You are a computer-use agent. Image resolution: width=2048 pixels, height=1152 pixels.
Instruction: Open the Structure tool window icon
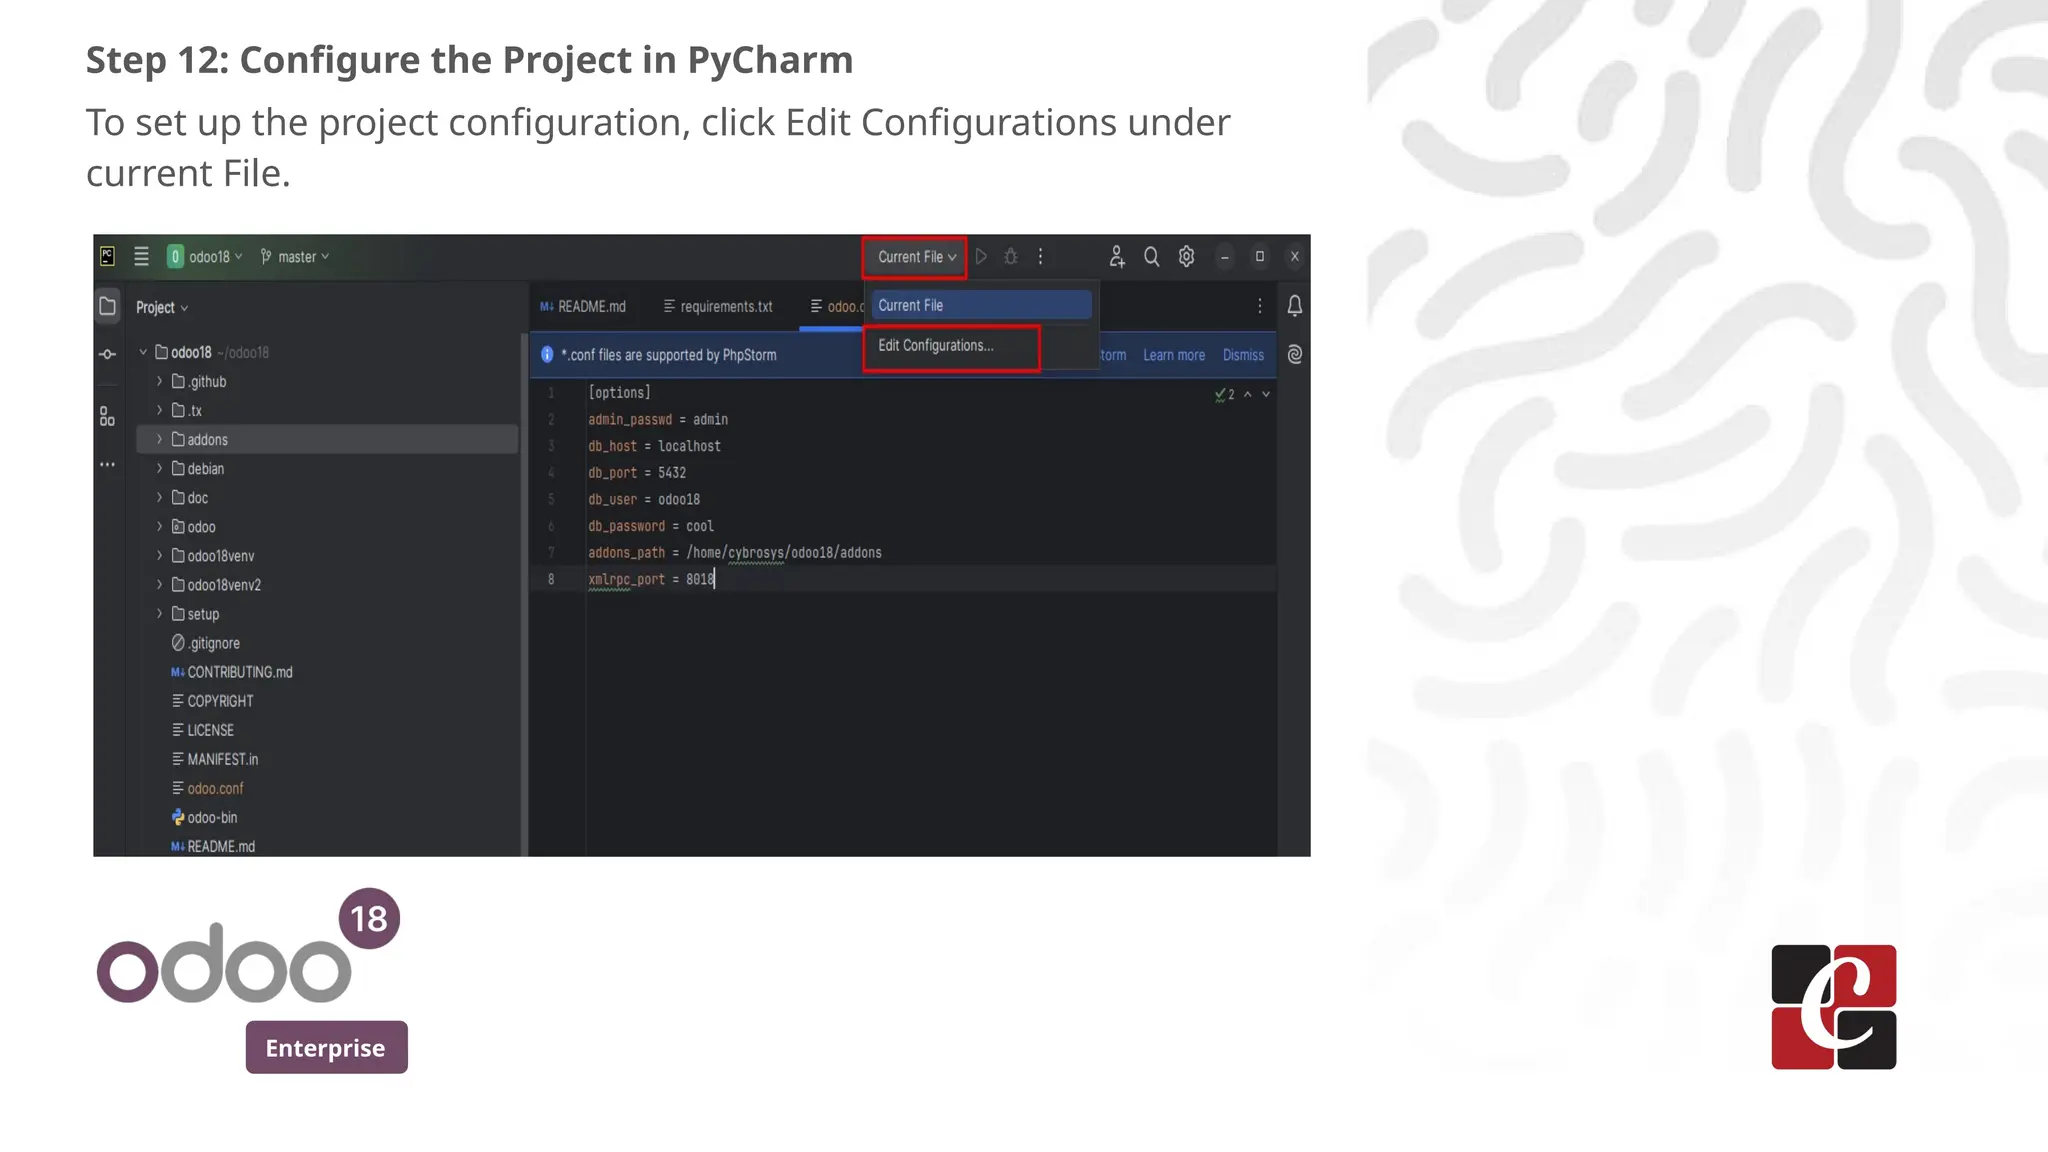pyautogui.click(x=107, y=416)
